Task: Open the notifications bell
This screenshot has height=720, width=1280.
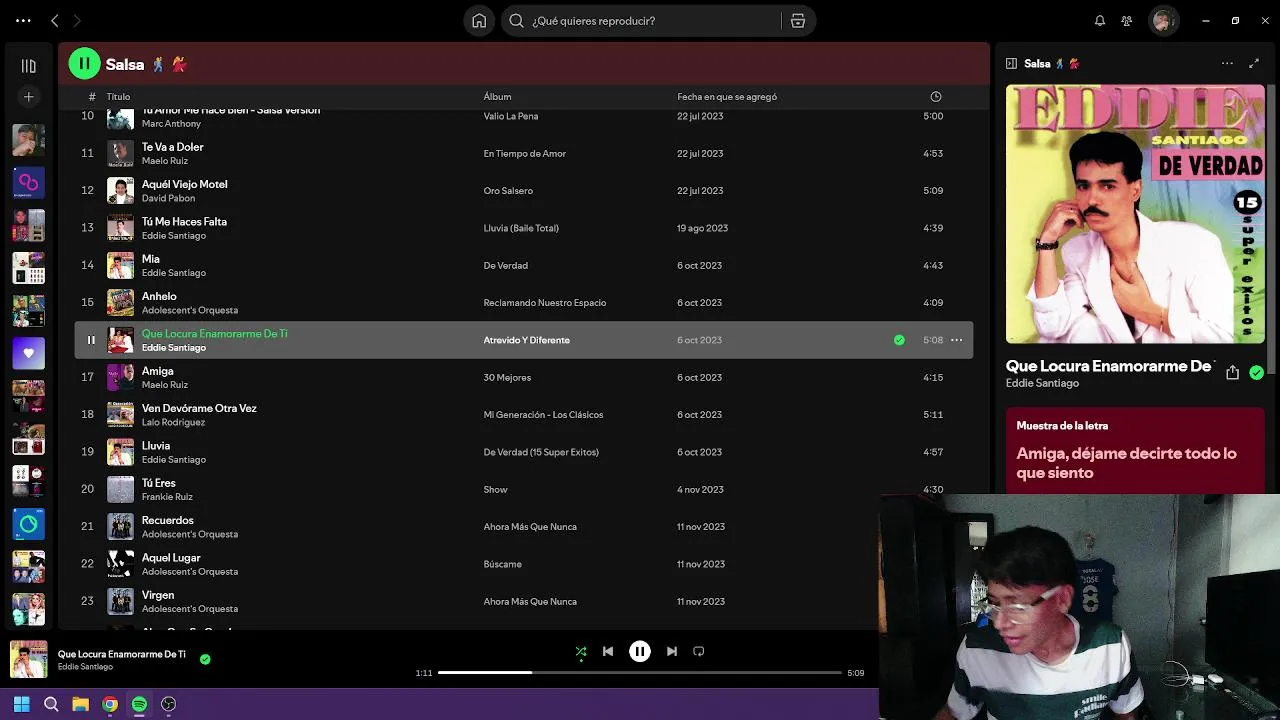Action: coord(1100,20)
